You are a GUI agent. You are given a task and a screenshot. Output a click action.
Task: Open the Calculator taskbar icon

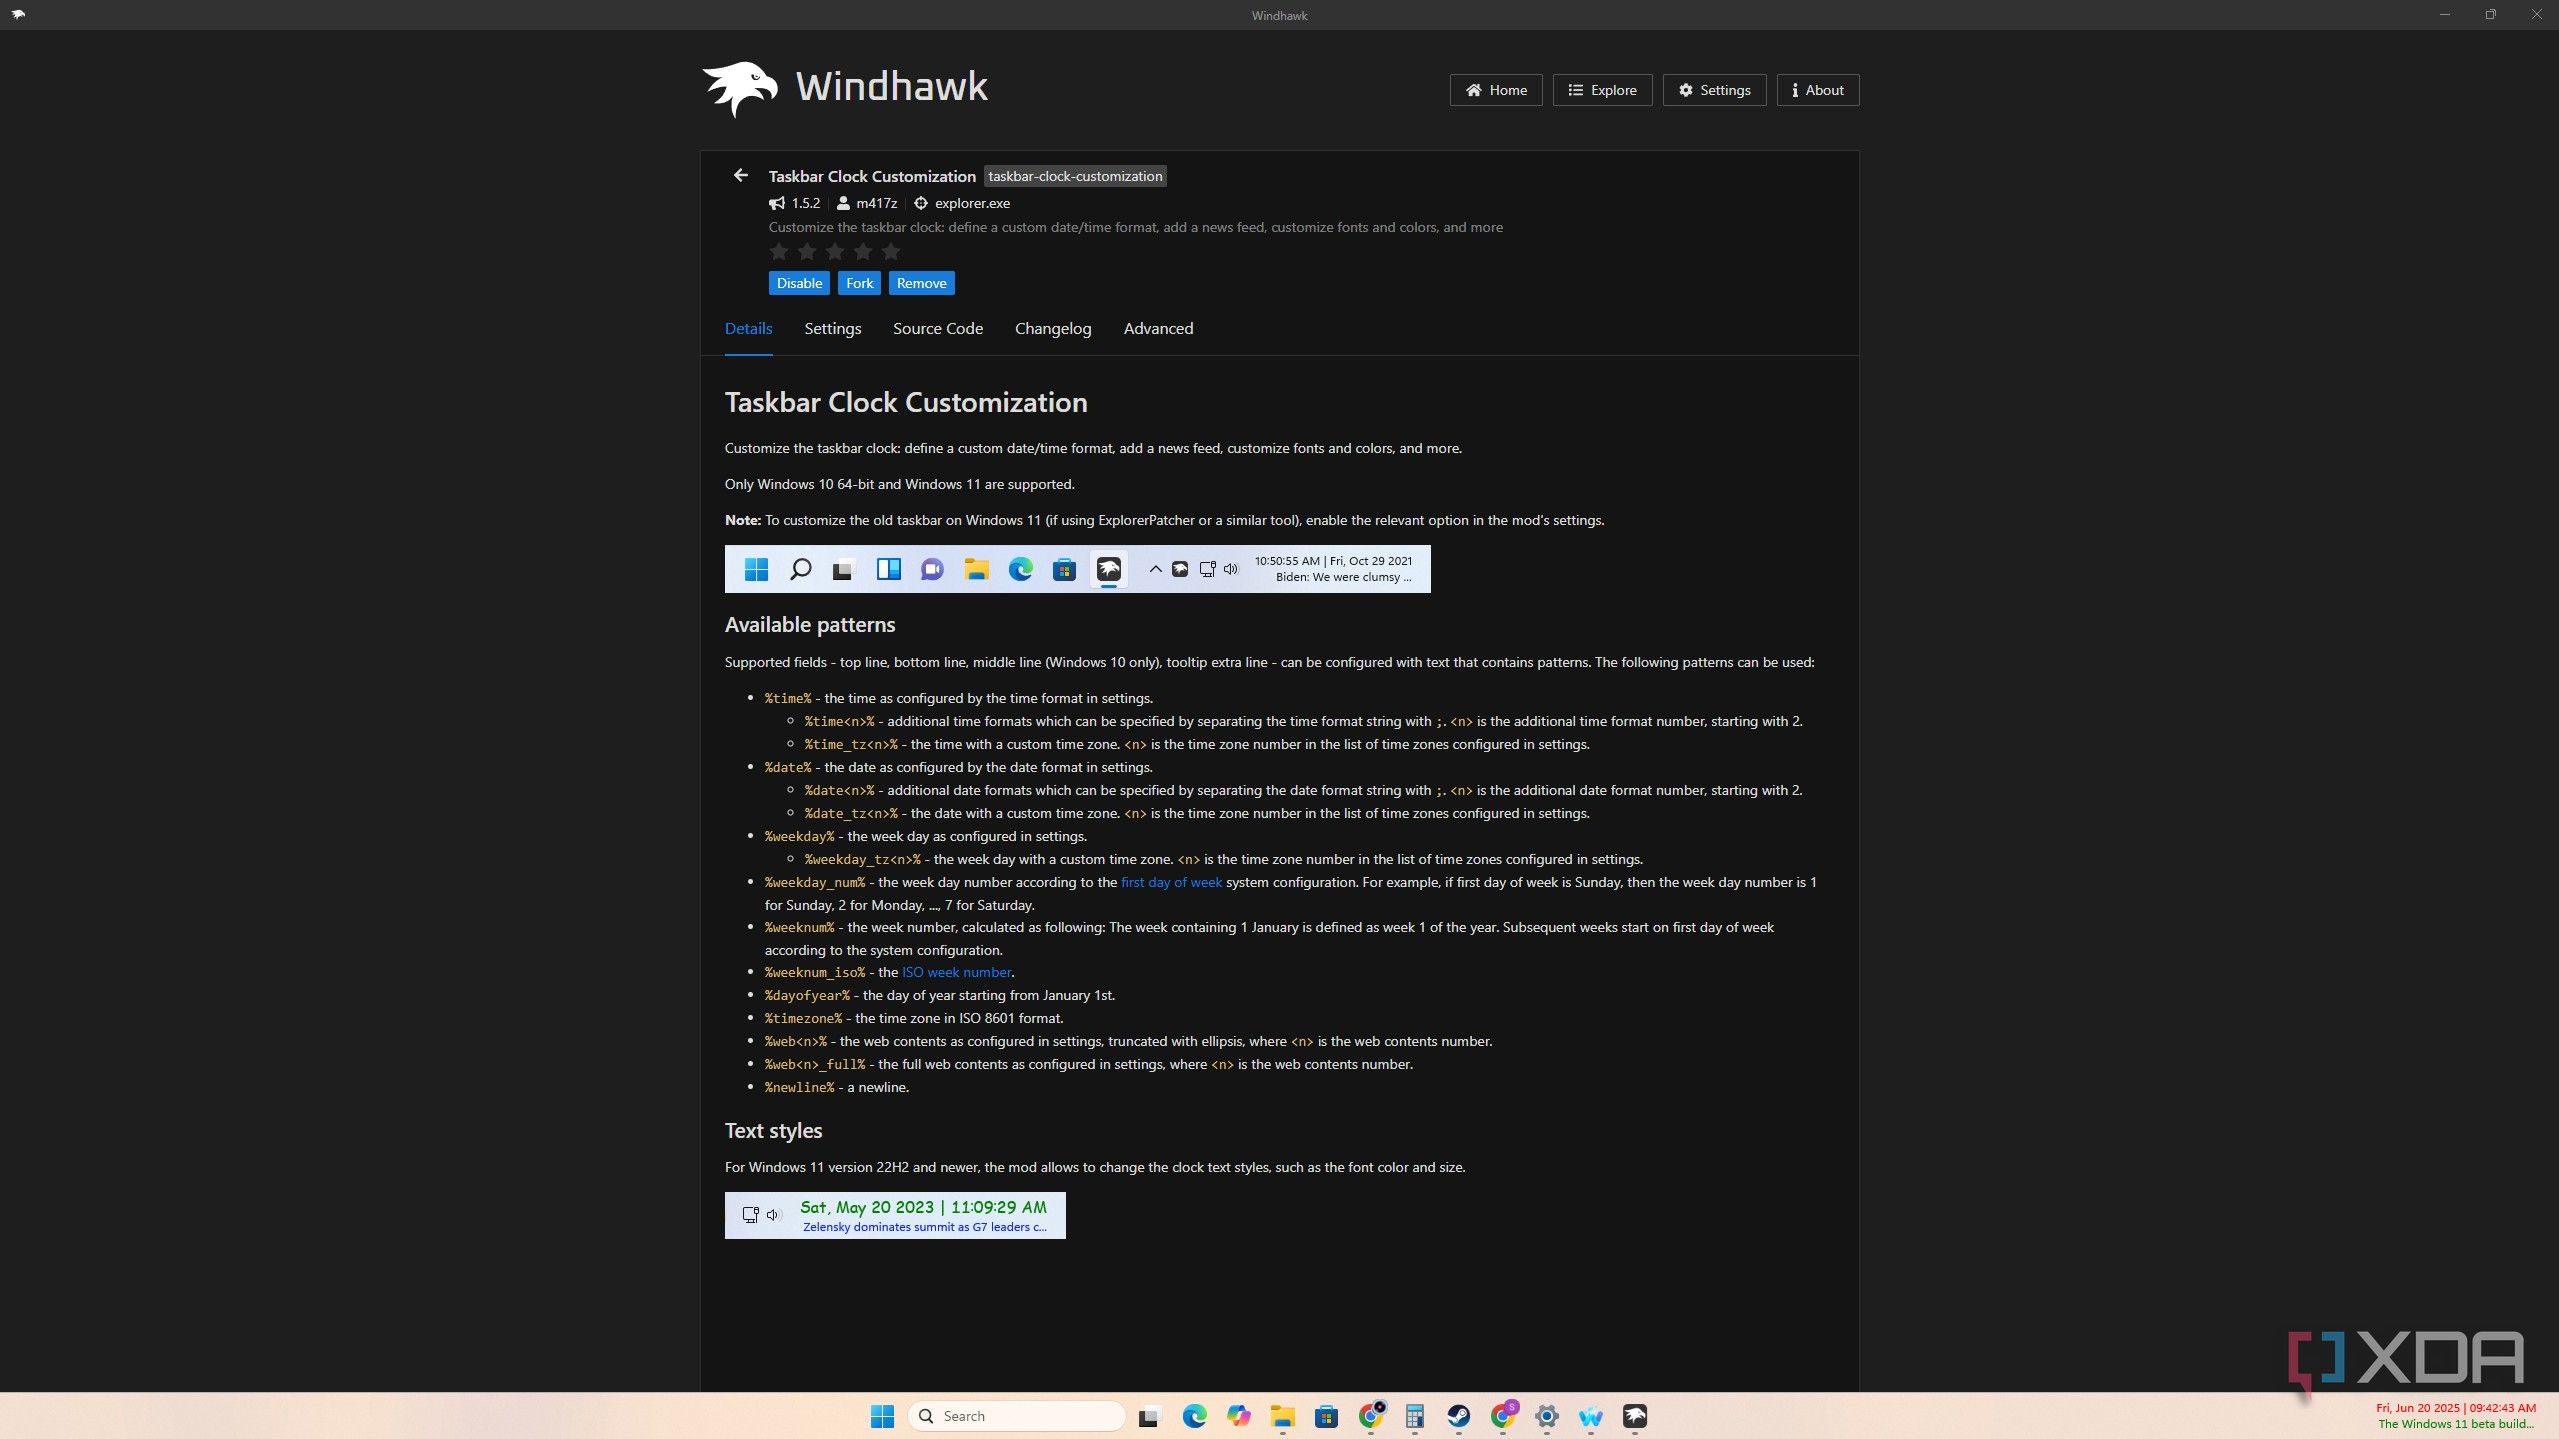[1414, 1416]
